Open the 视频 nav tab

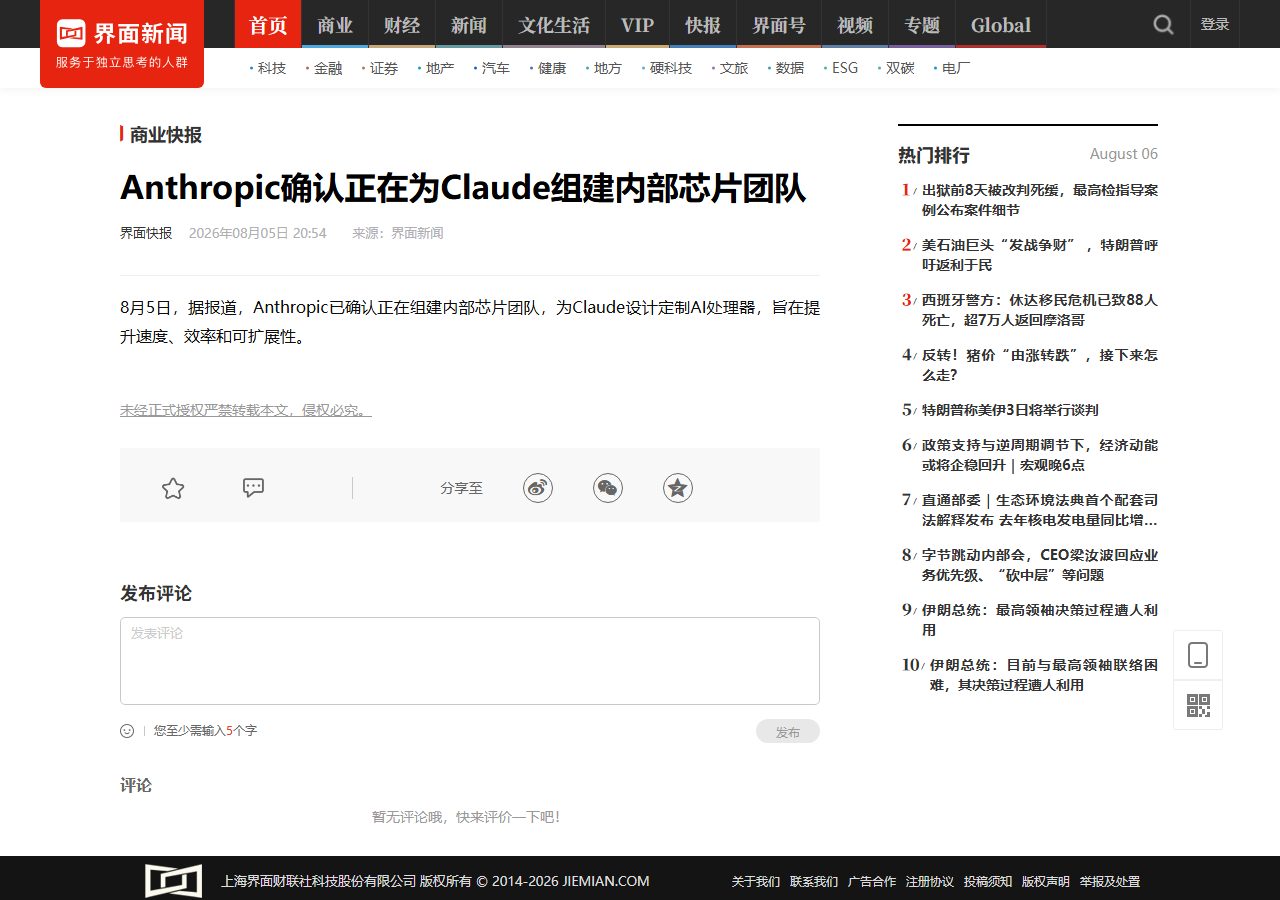855,24
